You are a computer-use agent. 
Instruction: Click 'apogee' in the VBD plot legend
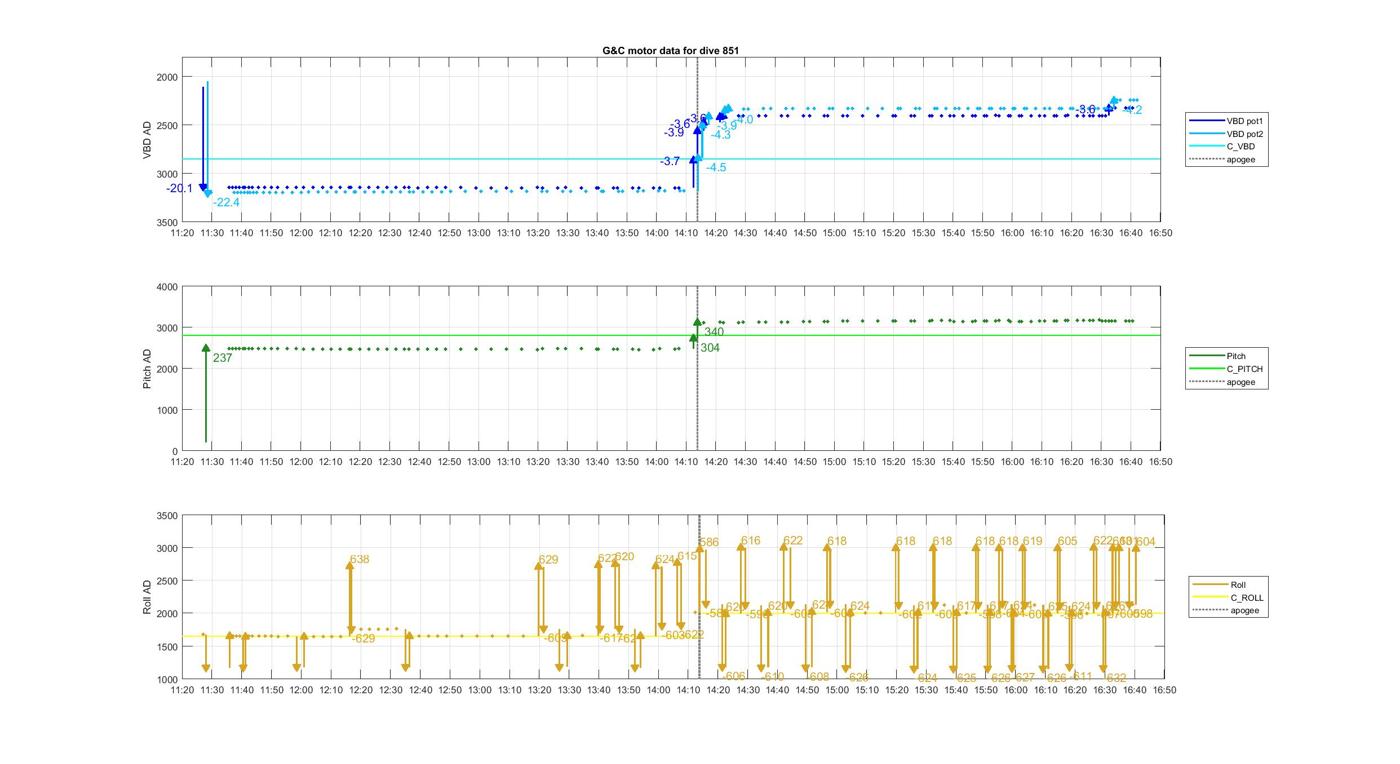[1241, 159]
